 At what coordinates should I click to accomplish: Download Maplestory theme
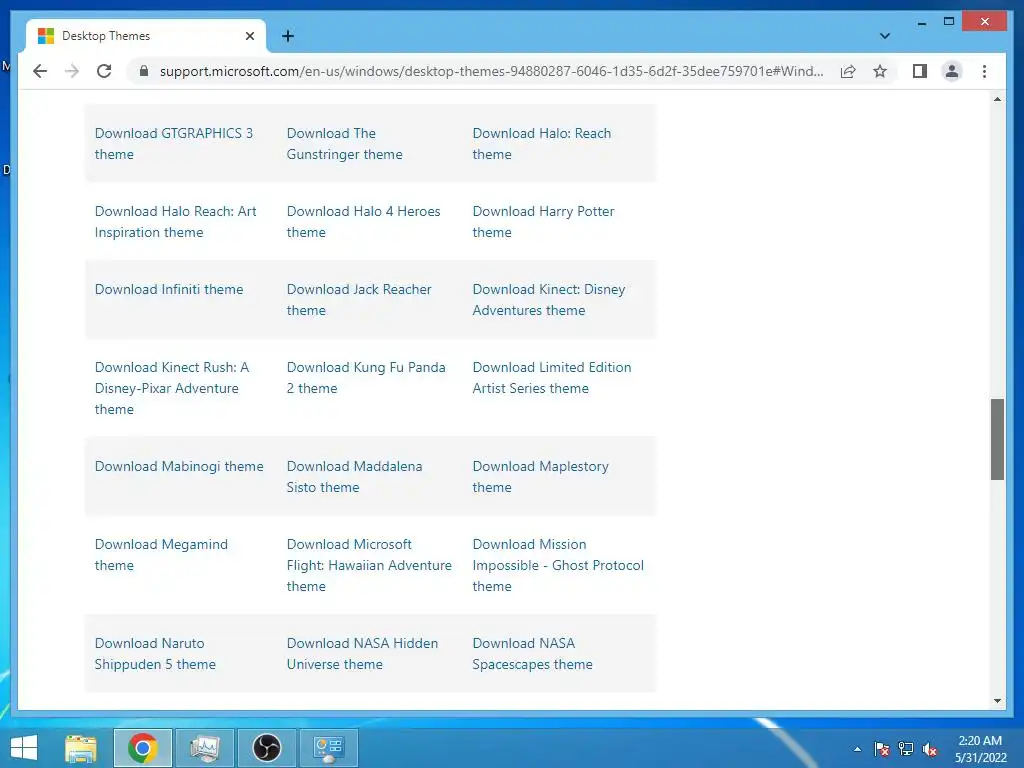click(541, 477)
